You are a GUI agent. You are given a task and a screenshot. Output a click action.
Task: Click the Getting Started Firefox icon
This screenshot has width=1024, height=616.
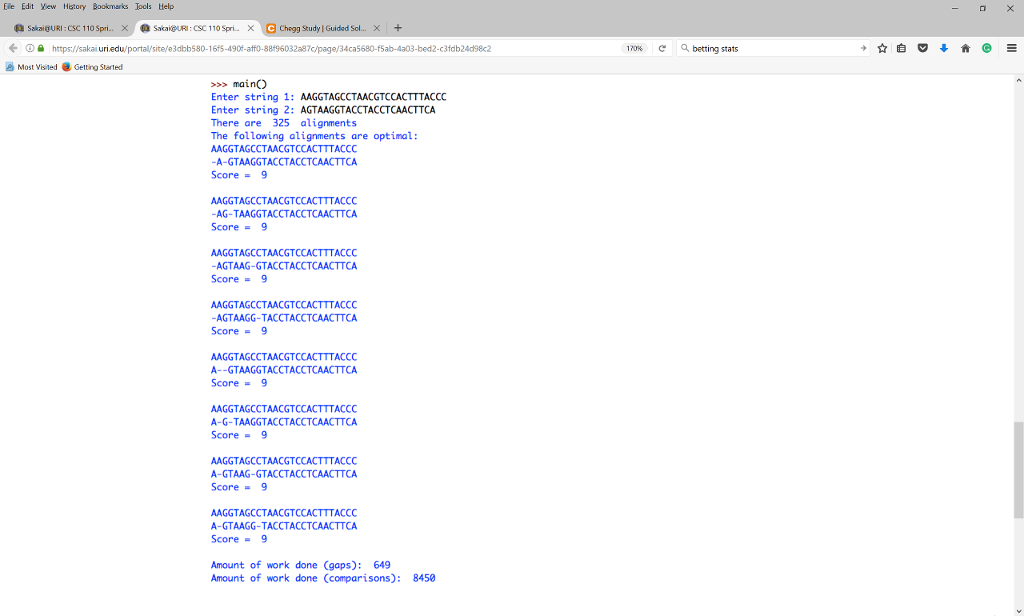(66, 66)
